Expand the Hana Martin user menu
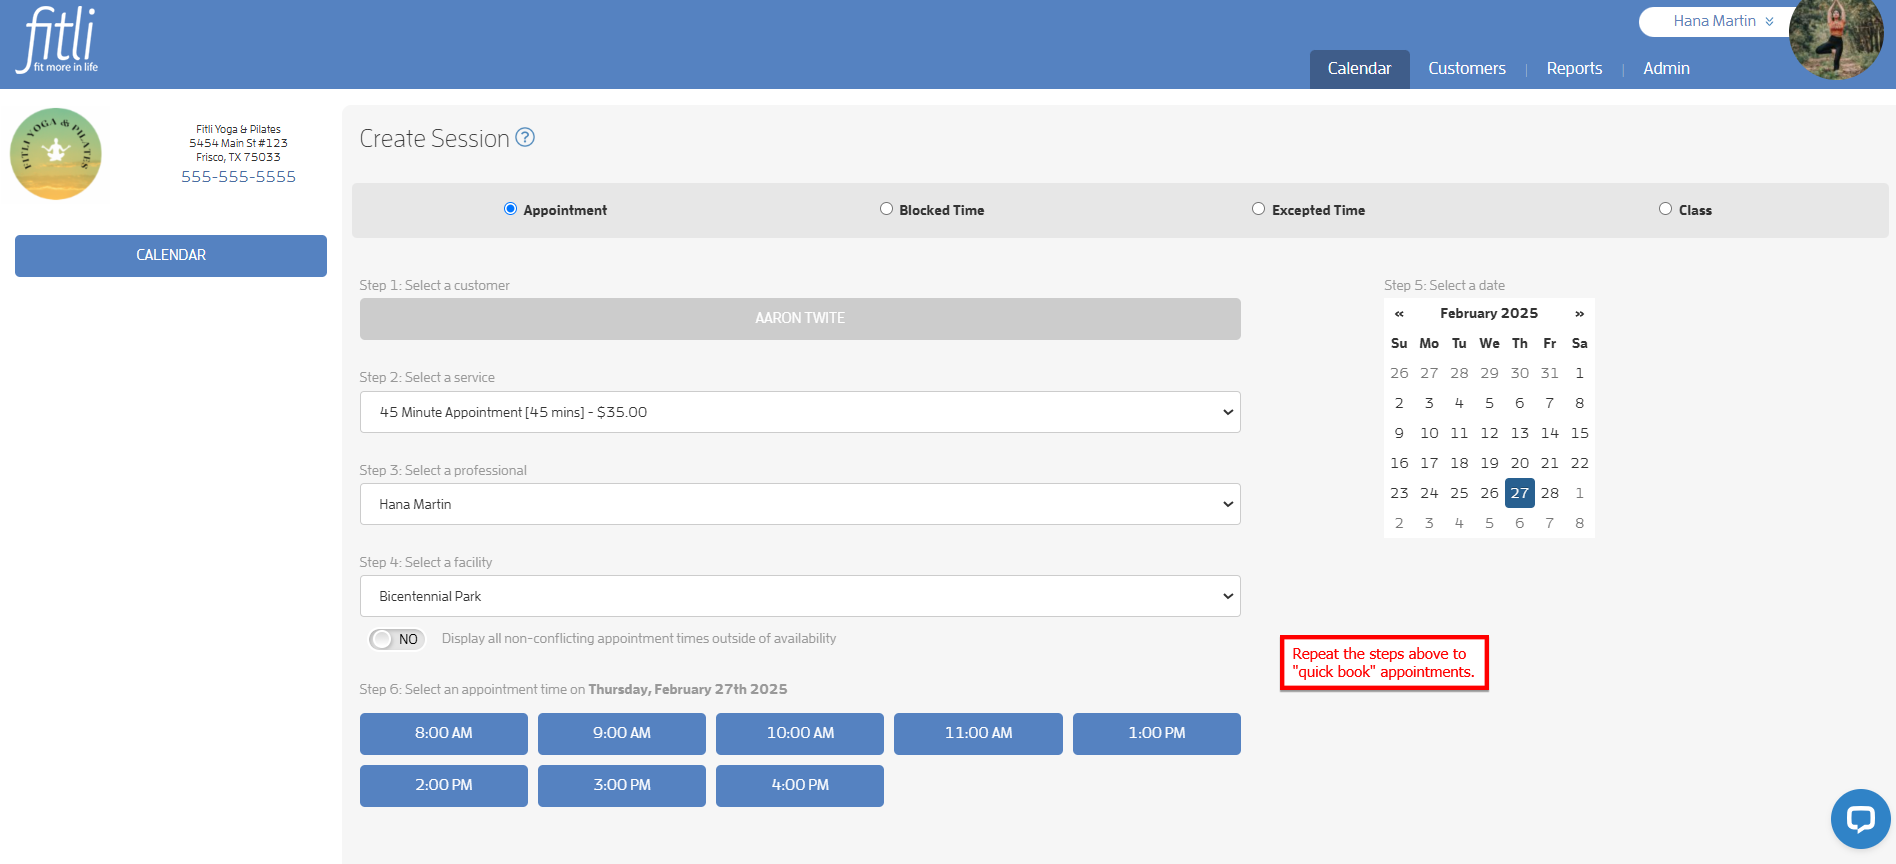1896x864 pixels. [1723, 21]
